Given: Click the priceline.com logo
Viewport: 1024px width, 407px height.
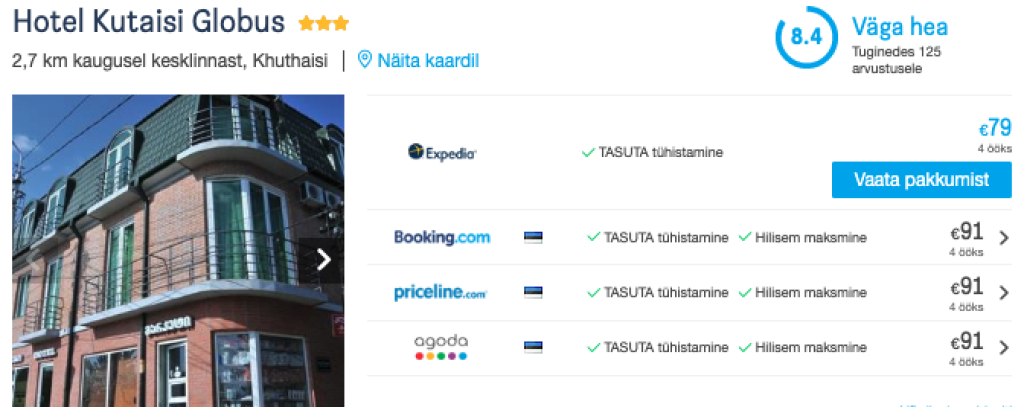Looking at the screenshot, I should [440, 293].
